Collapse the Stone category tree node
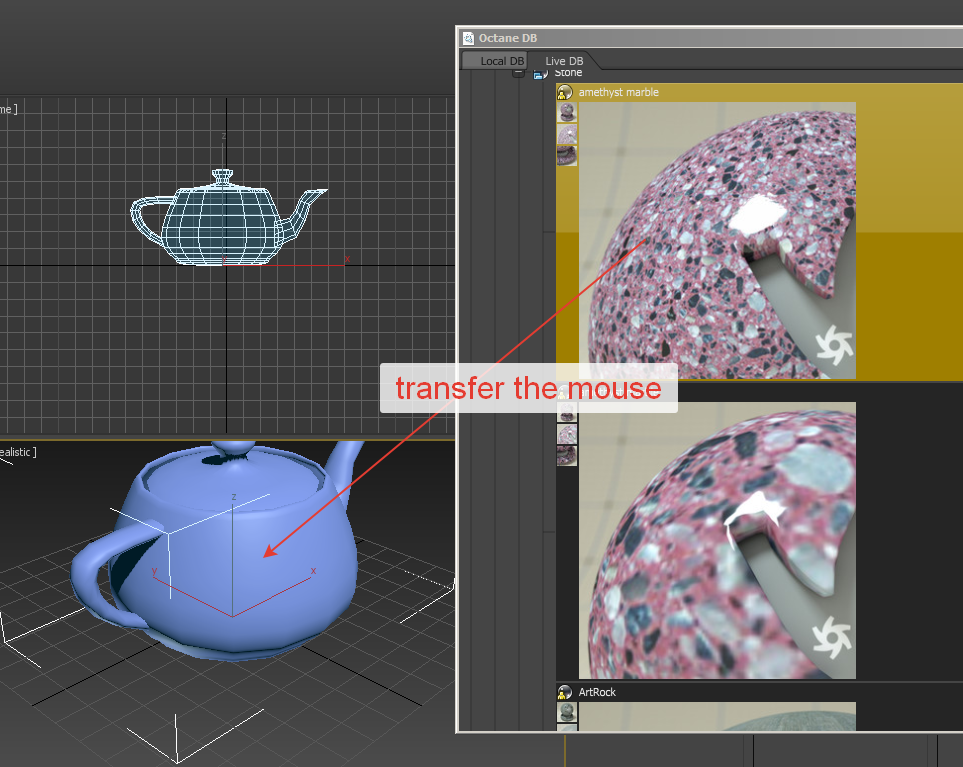Screen dimensions: 963x767 519,73
